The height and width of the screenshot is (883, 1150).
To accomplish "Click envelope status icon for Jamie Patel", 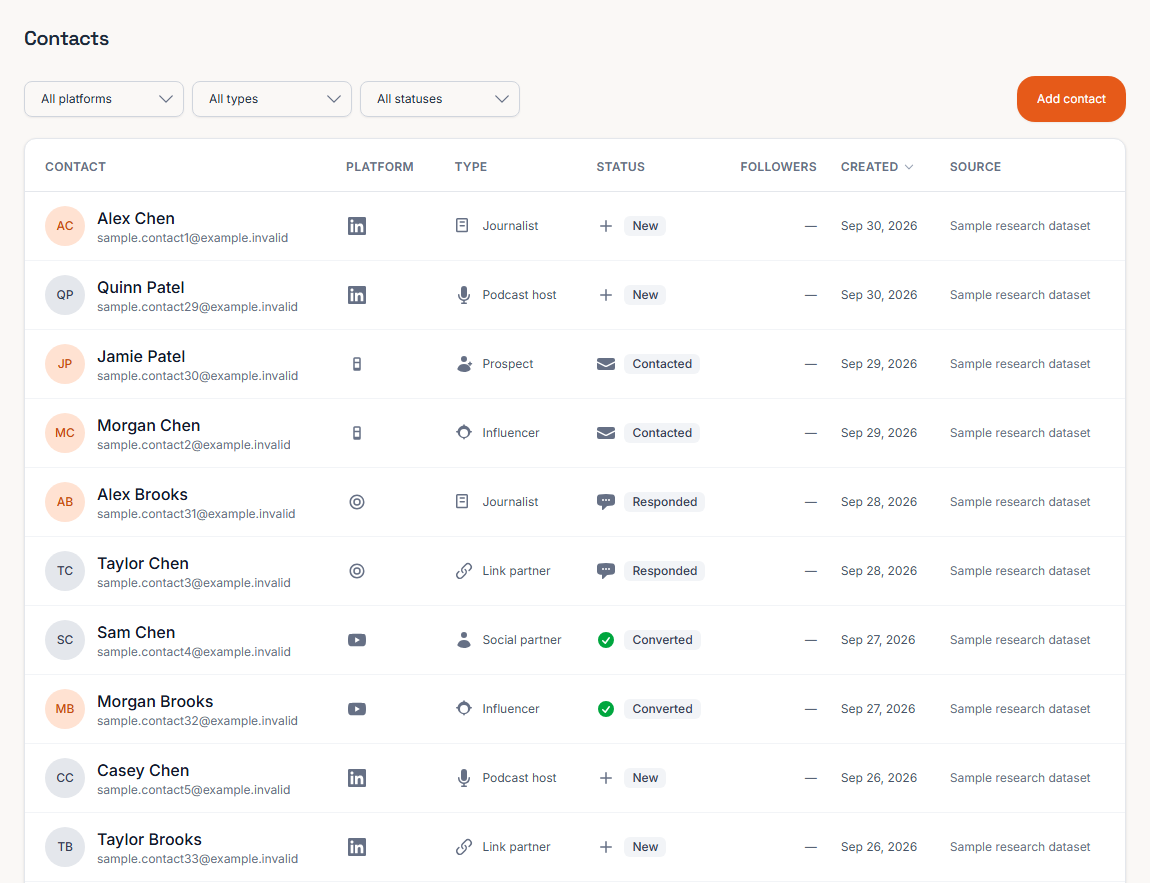I will click(x=606, y=364).
